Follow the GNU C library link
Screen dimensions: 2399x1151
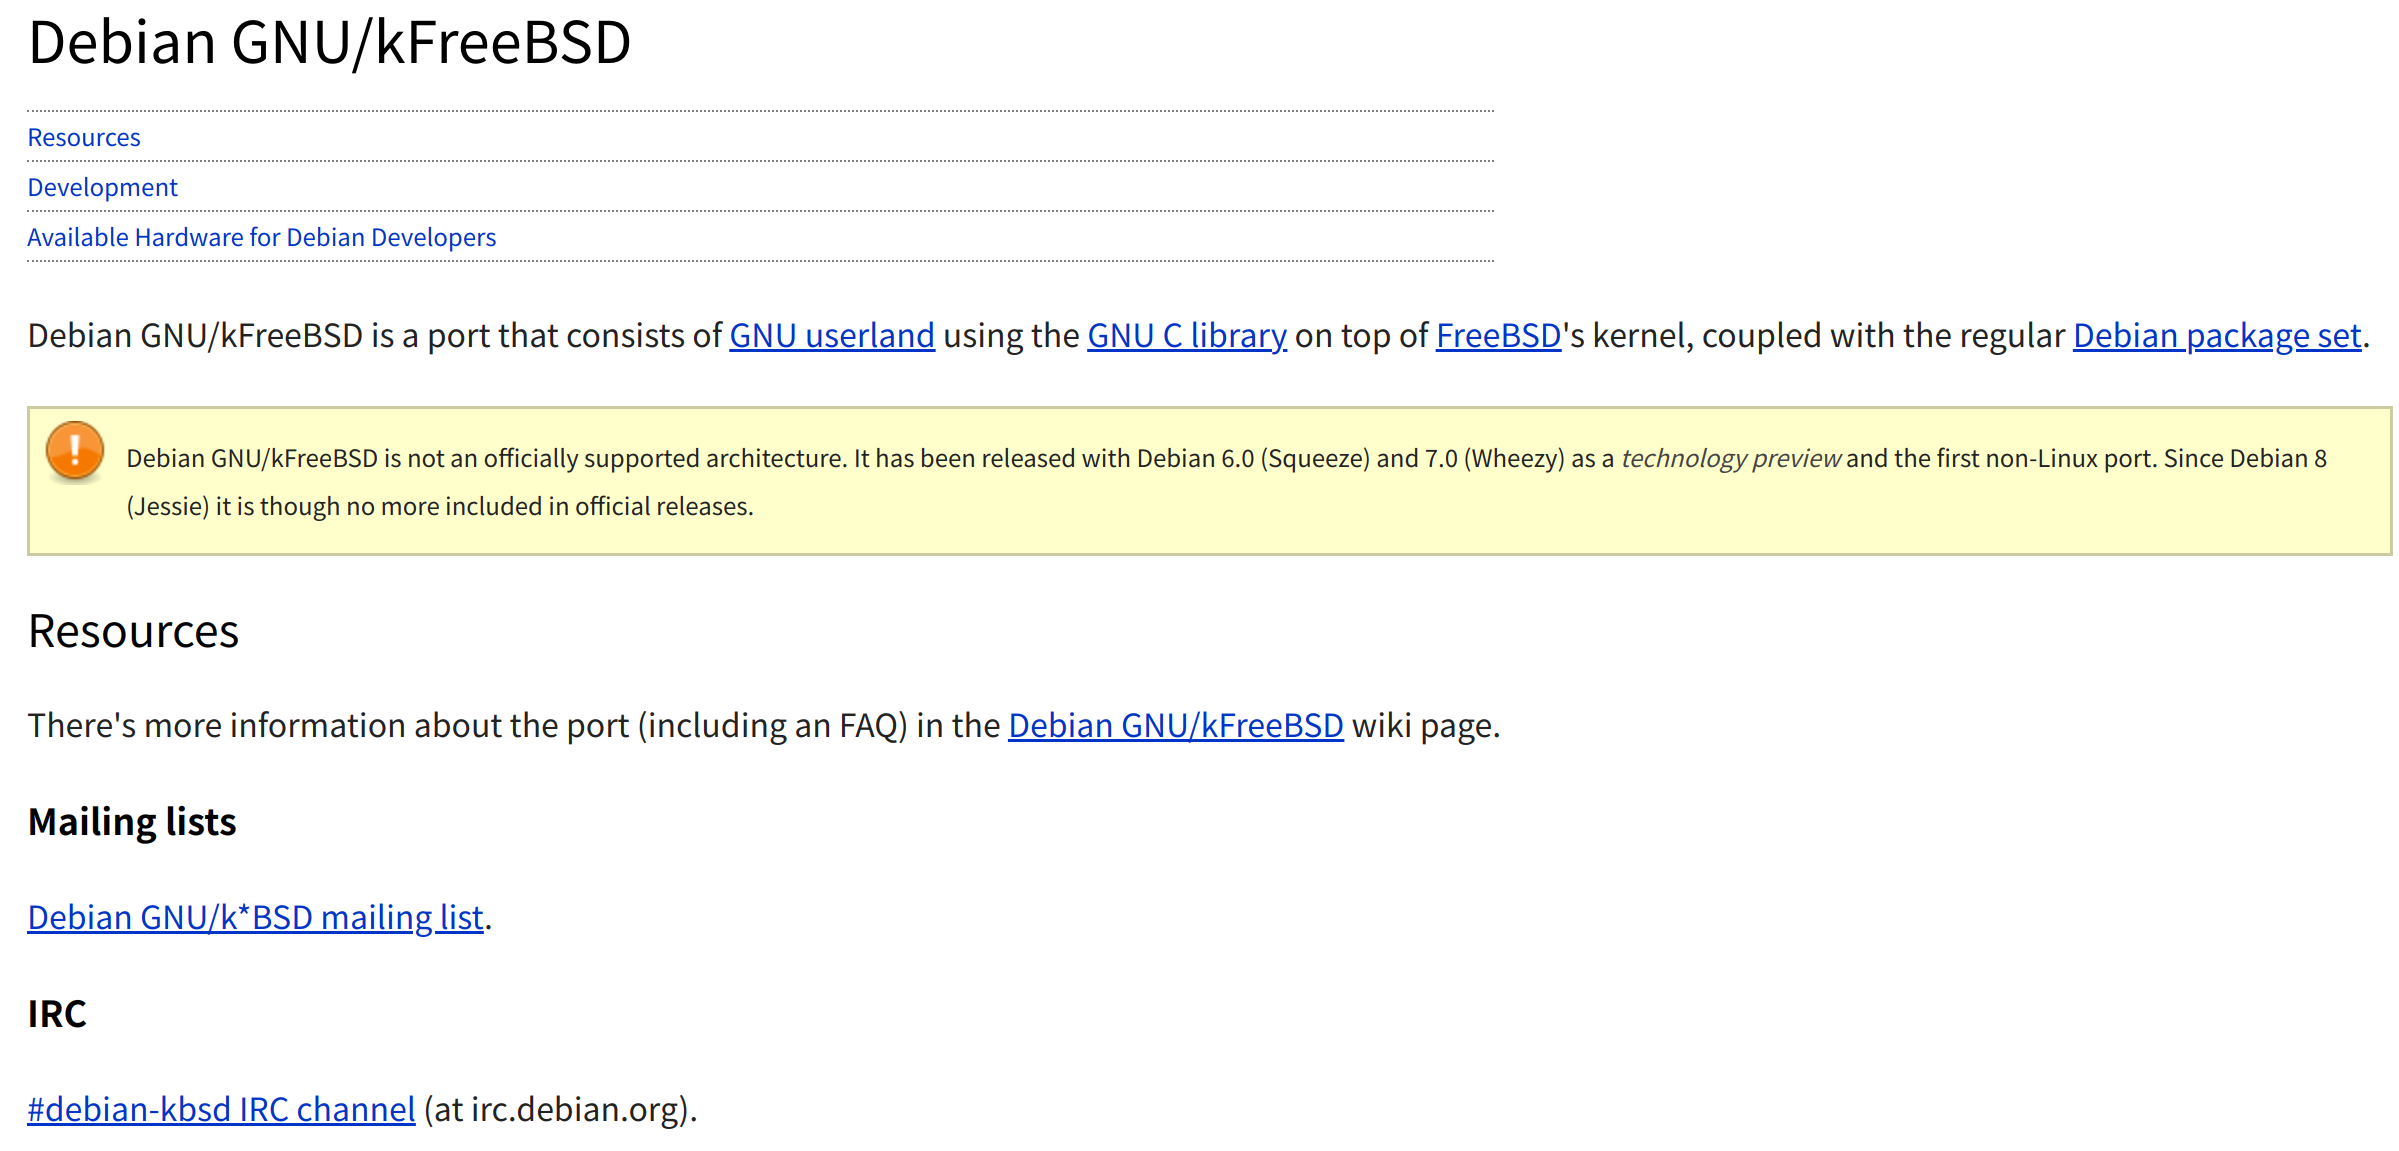1186,335
